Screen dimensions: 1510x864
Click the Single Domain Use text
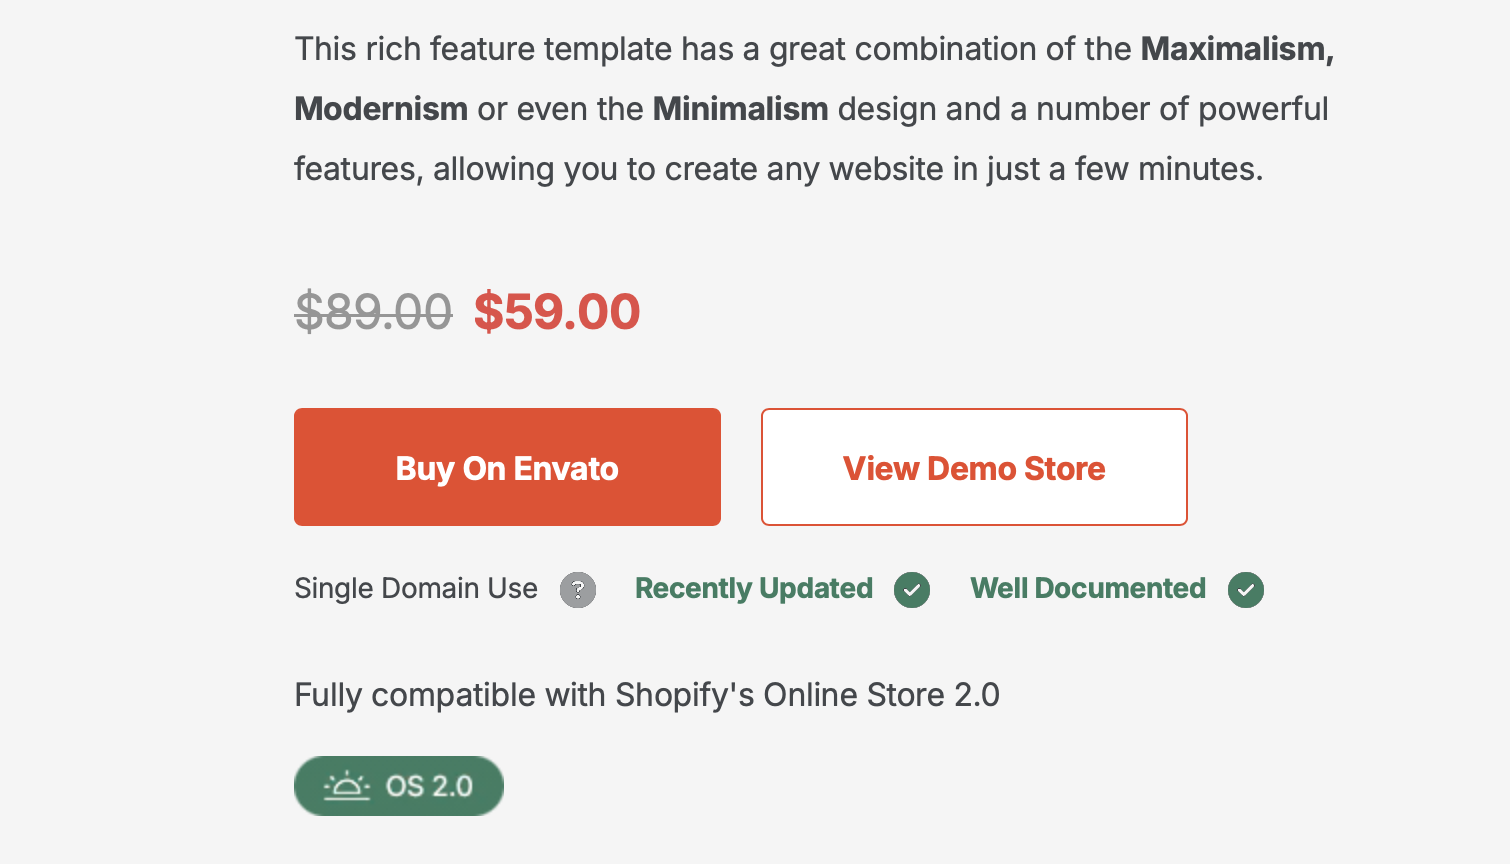(416, 588)
